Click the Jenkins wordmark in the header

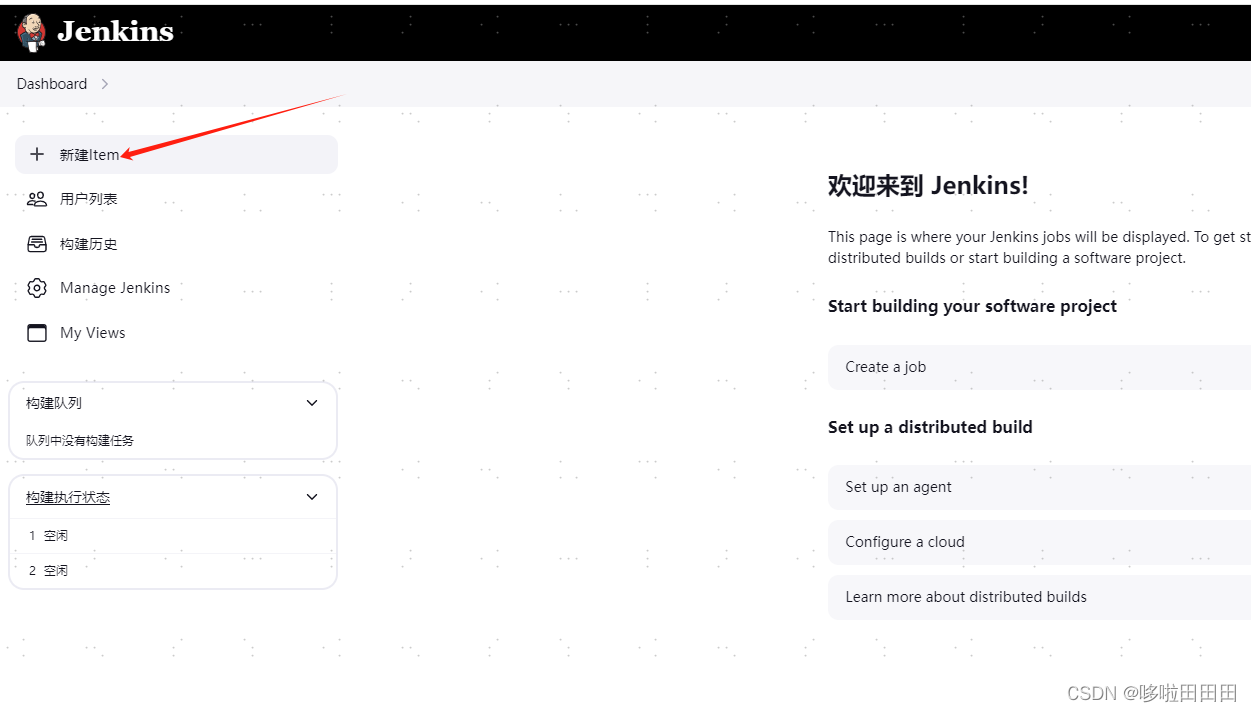(115, 31)
